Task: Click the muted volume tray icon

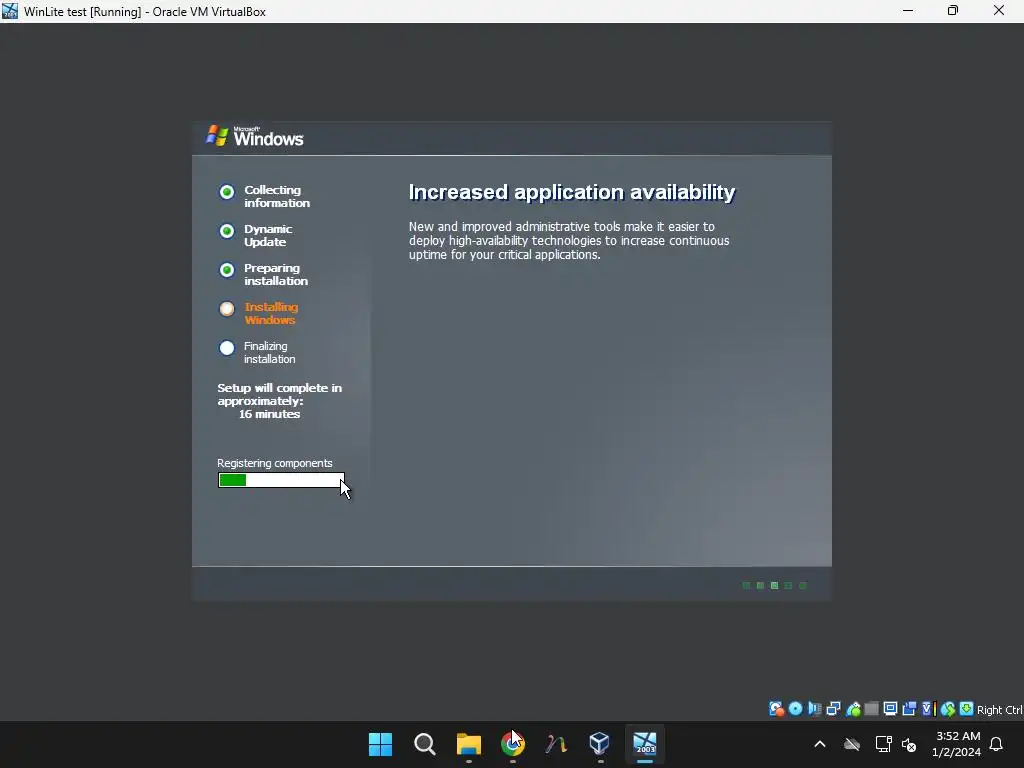Action: click(x=908, y=744)
